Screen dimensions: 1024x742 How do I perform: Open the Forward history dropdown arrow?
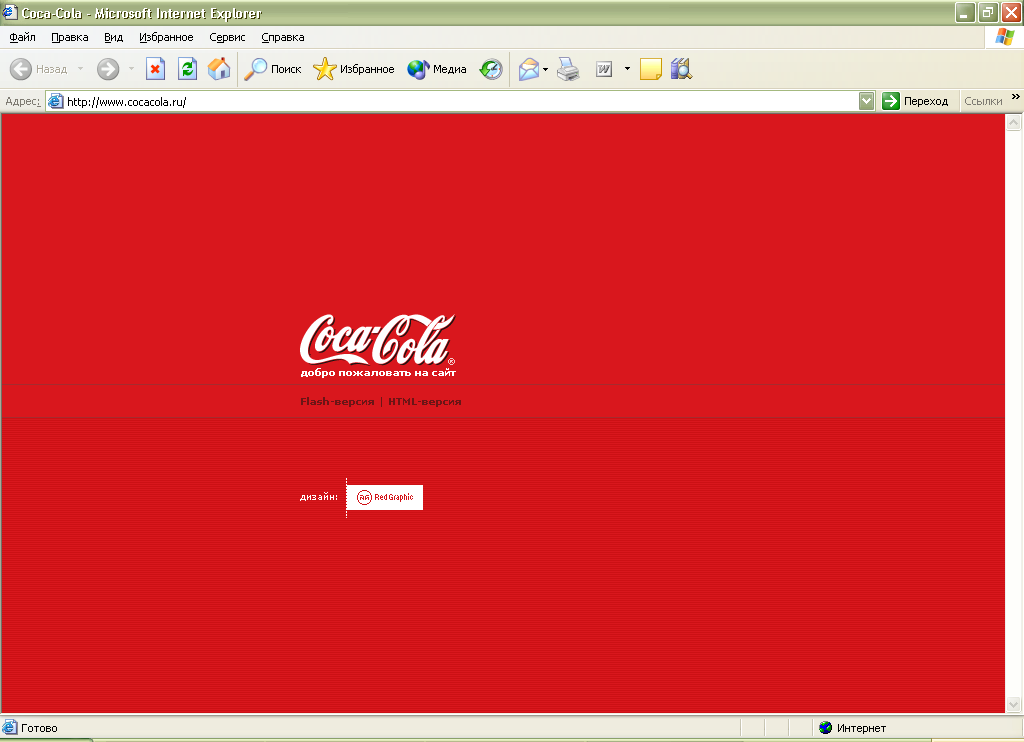[x=131, y=69]
